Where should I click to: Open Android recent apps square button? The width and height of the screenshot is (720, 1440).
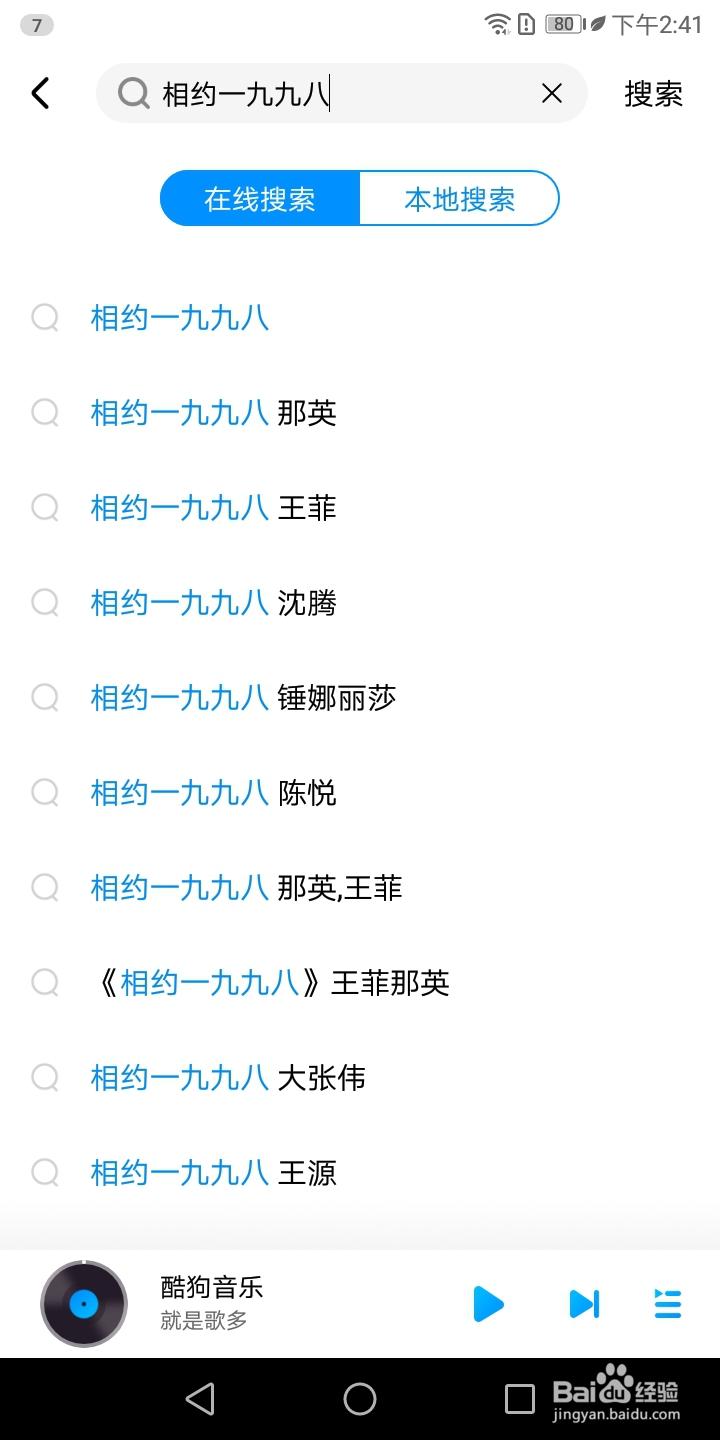pyautogui.click(x=520, y=1398)
